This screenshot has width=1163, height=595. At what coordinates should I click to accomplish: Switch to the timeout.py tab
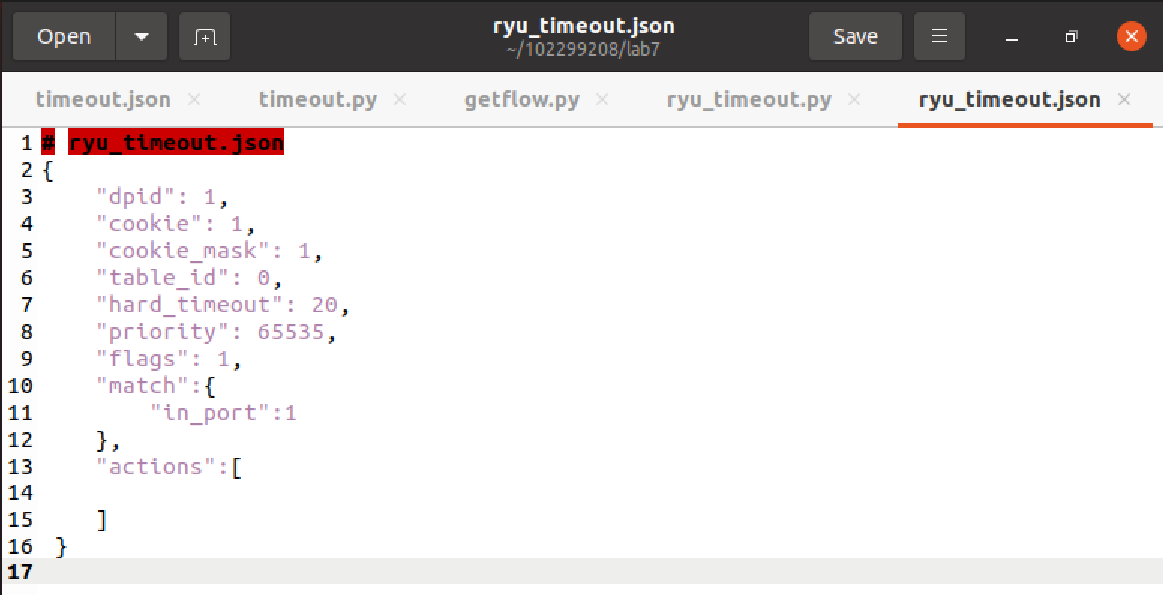pos(317,99)
